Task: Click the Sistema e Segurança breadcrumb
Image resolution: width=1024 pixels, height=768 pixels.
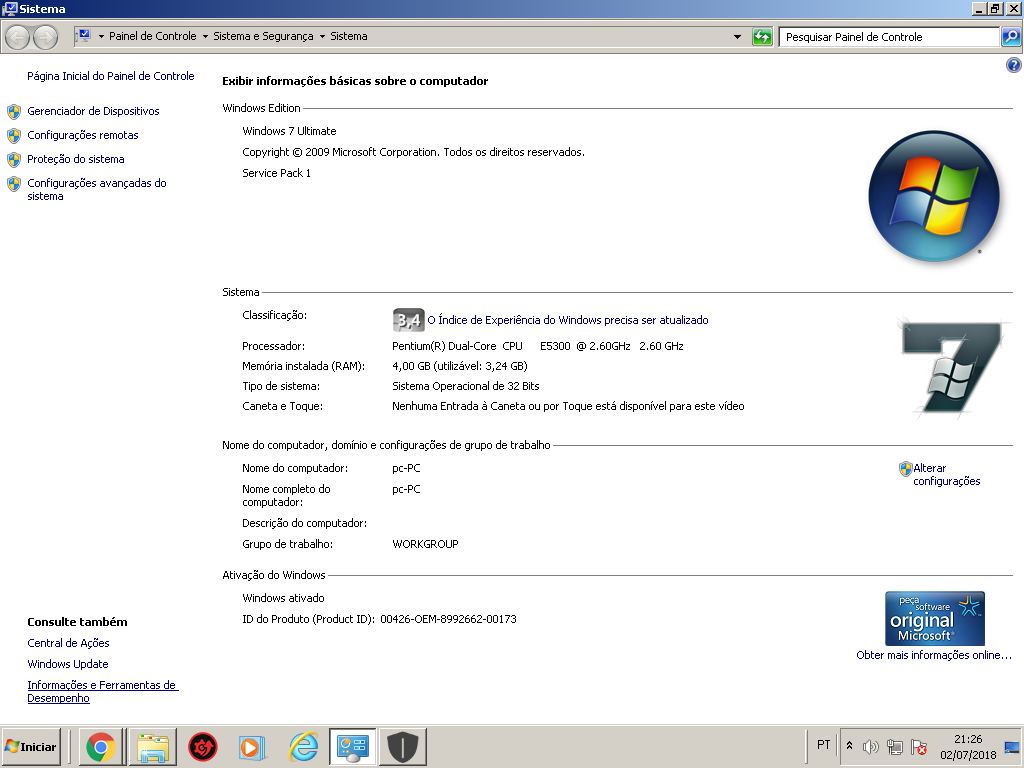Action: pyautogui.click(x=263, y=37)
